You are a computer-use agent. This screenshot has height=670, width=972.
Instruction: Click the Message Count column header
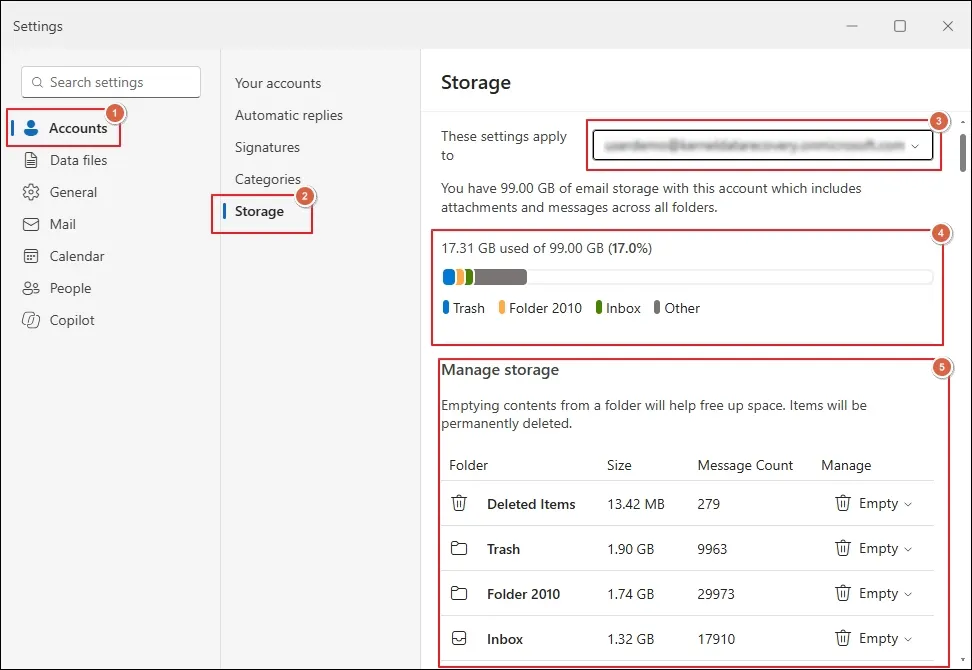click(x=744, y=465)
